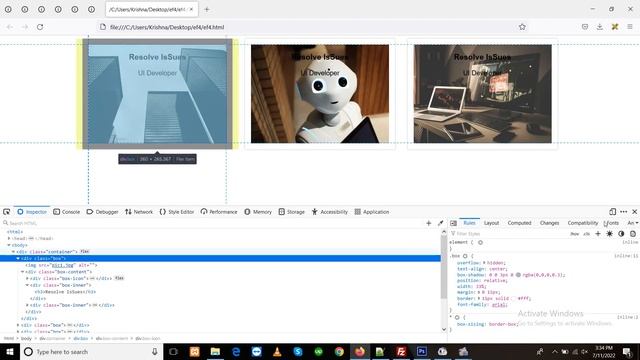Toggle the .cls classes panel
640x360 pixels.
(587, 234)
